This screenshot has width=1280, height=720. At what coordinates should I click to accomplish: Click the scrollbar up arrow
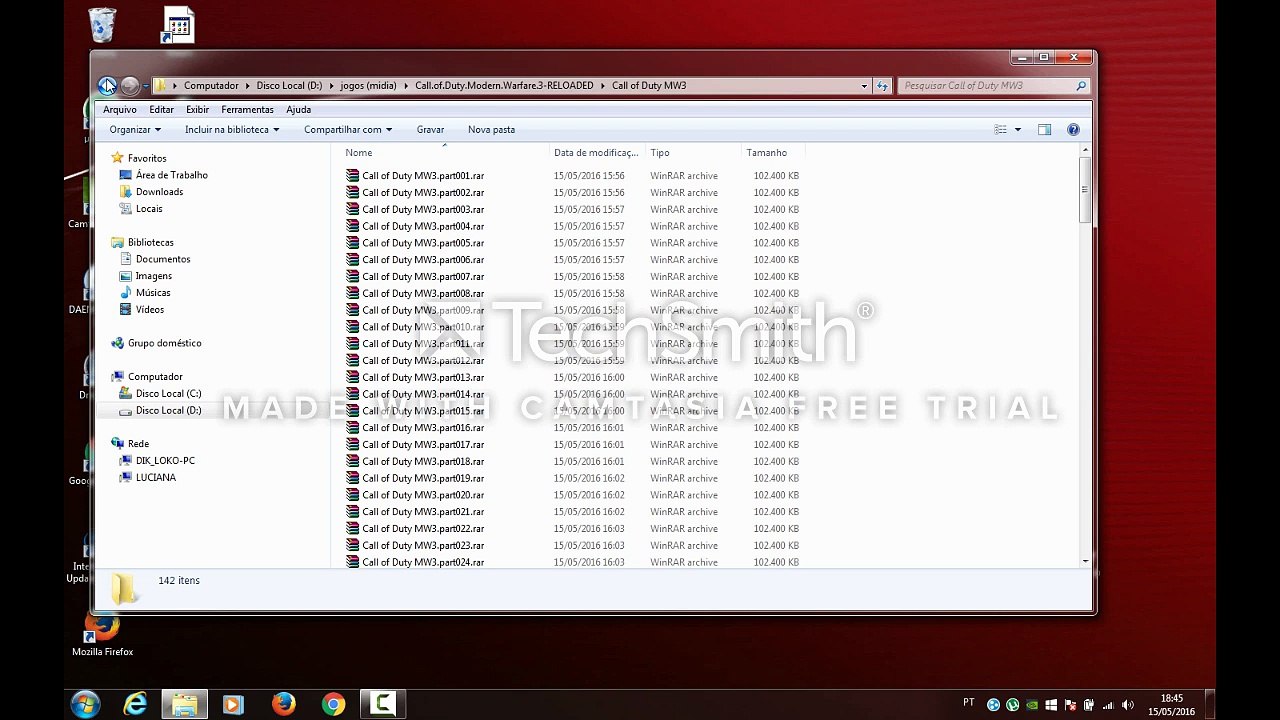1086,151
